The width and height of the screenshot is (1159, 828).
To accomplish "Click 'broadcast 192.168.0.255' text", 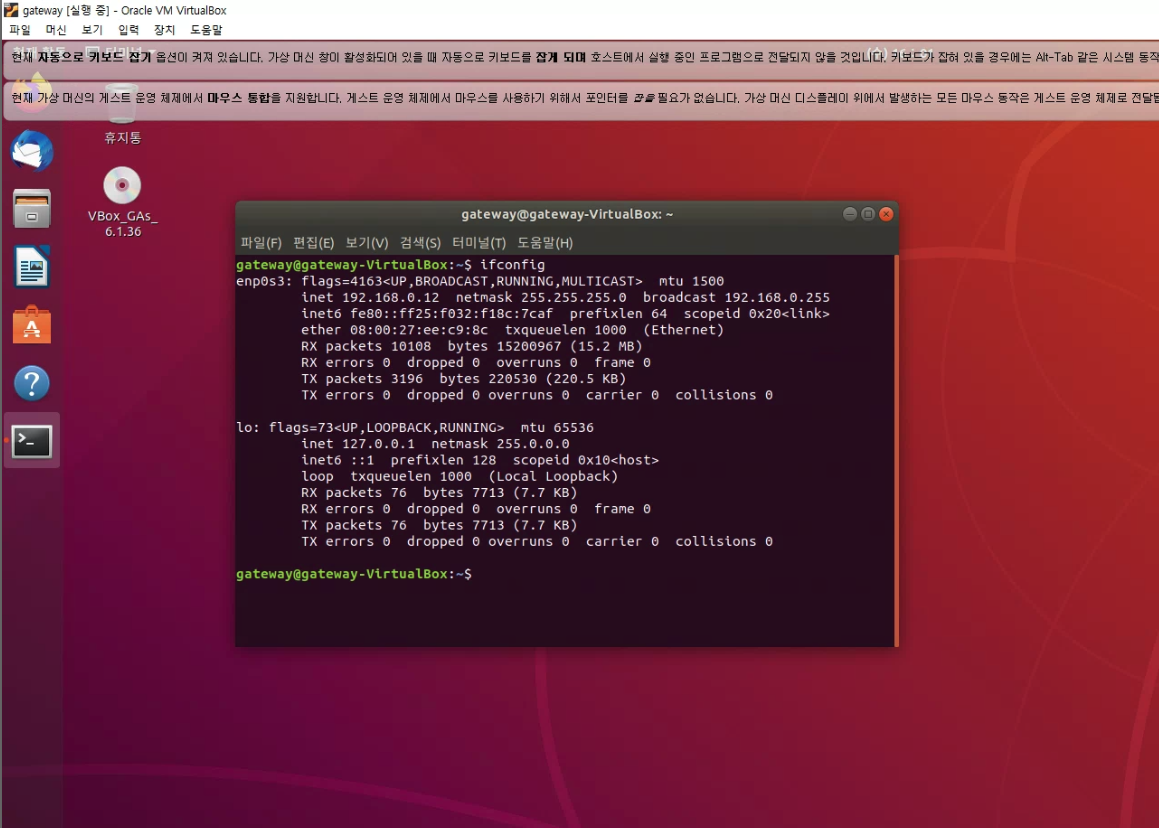I will (736, 297).
